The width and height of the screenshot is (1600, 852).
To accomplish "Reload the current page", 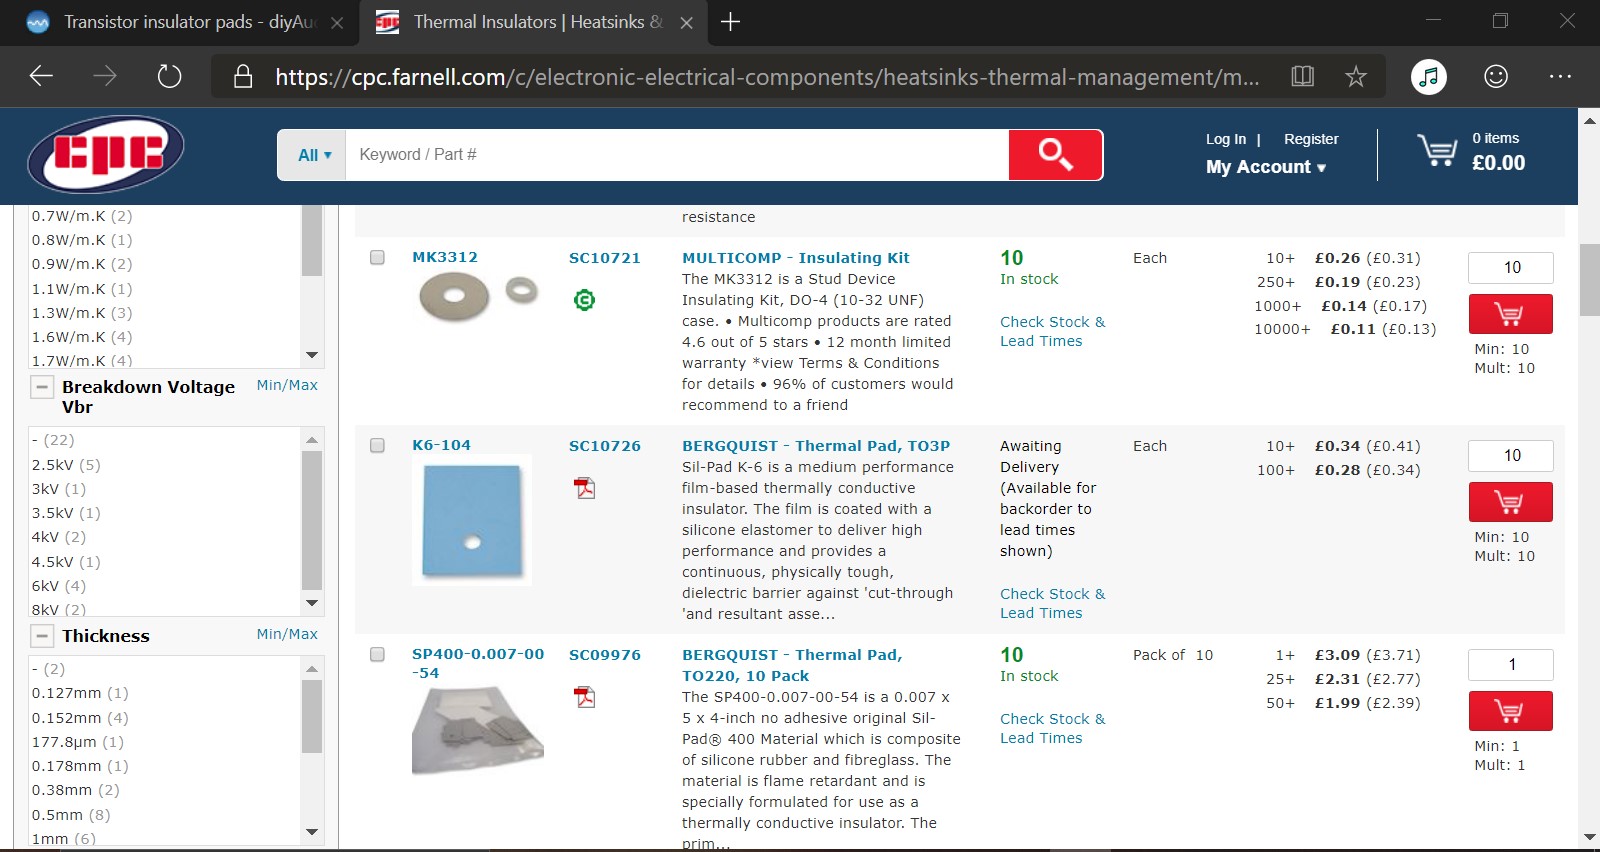I will (x=170, y=76).
